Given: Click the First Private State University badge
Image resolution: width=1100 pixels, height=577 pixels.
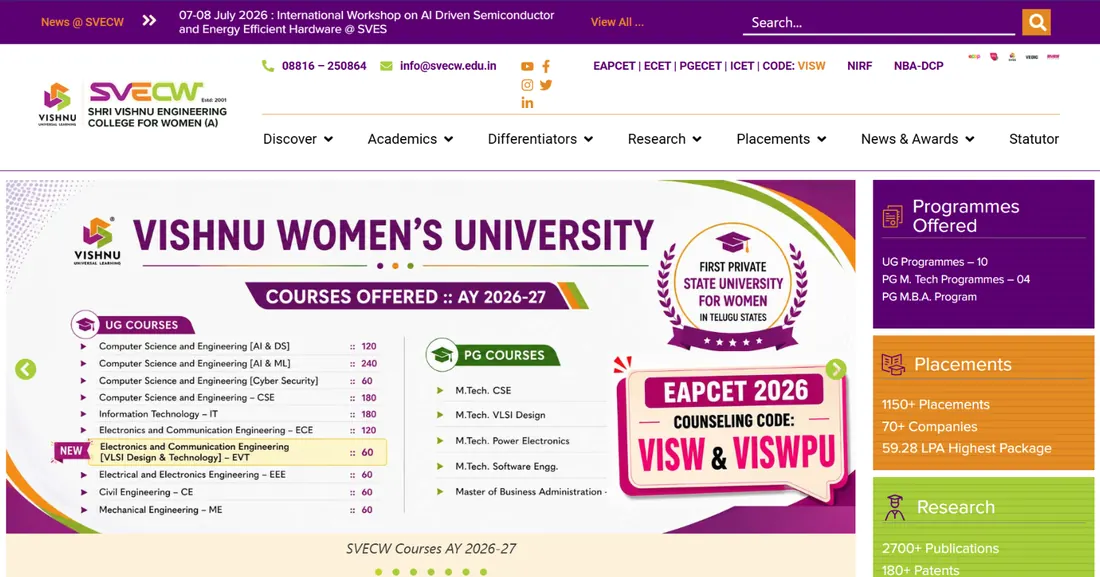Looking at the screenshot, I should [x=732, y=286].
